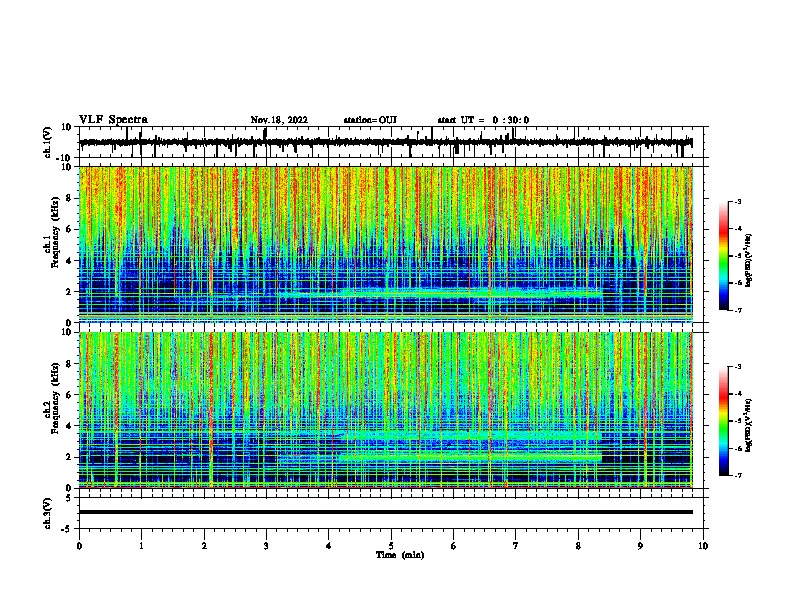Click the "8" kHz tick of ch.2 spectrogram
This screenshot has width=792, height=612.
point(70,364)
